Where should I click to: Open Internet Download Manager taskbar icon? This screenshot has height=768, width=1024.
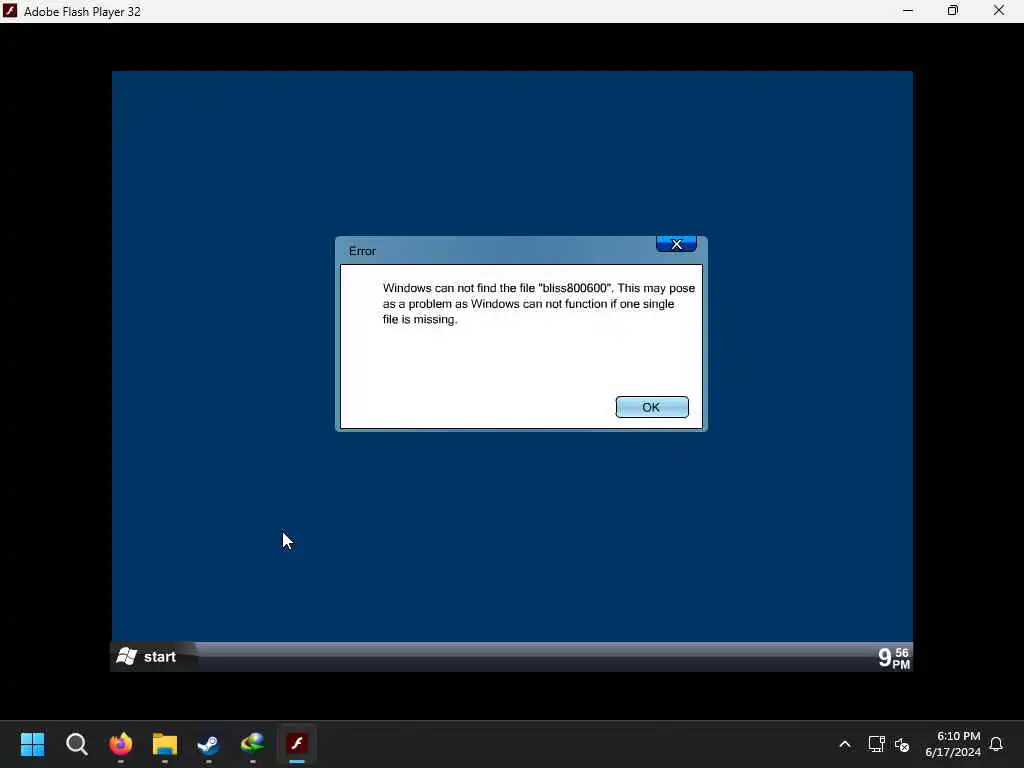click(253, 744)
